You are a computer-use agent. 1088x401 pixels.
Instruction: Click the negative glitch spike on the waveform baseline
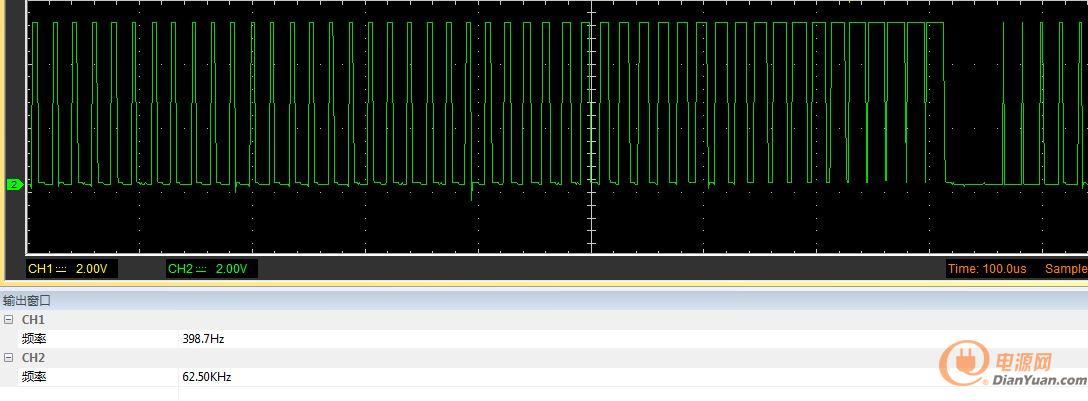tap(471, 193)
